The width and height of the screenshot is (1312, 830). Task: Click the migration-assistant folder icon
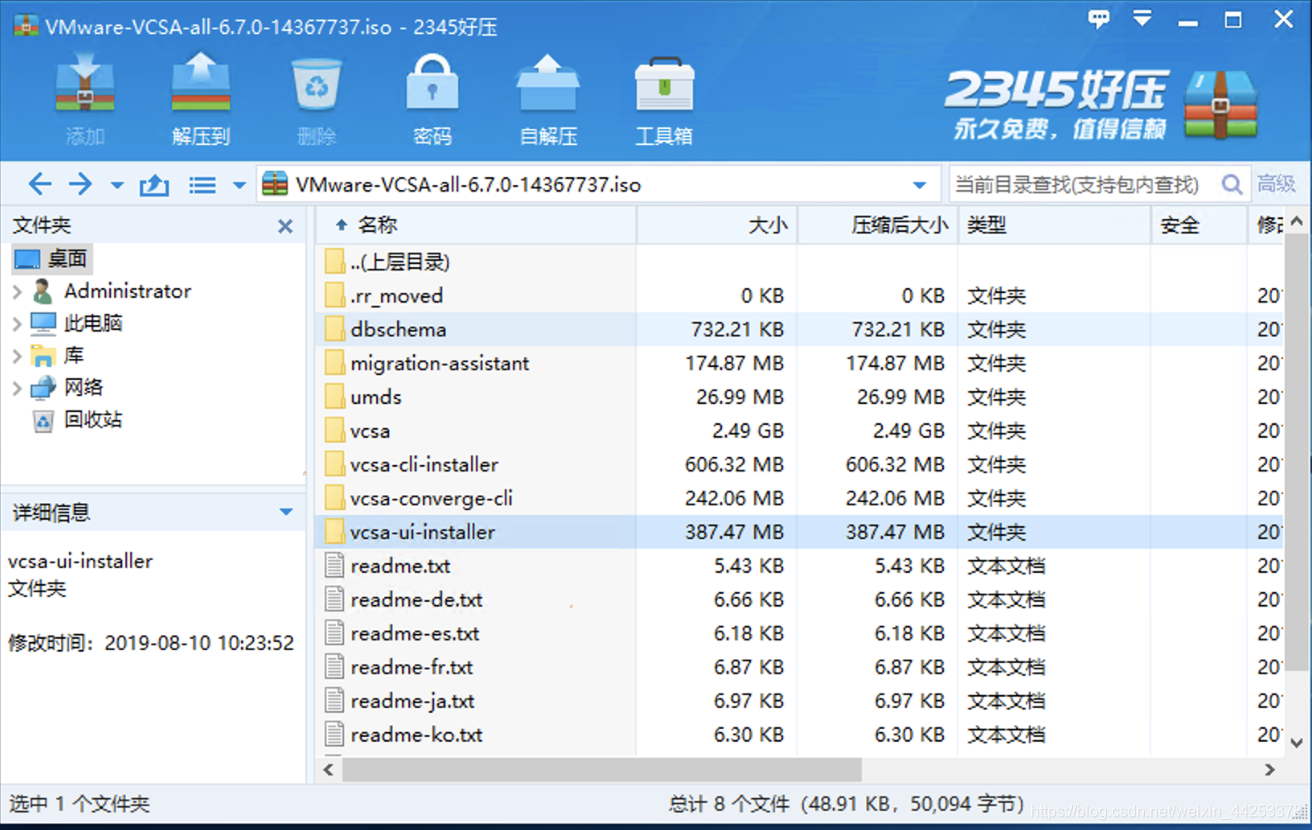(335, 363)
